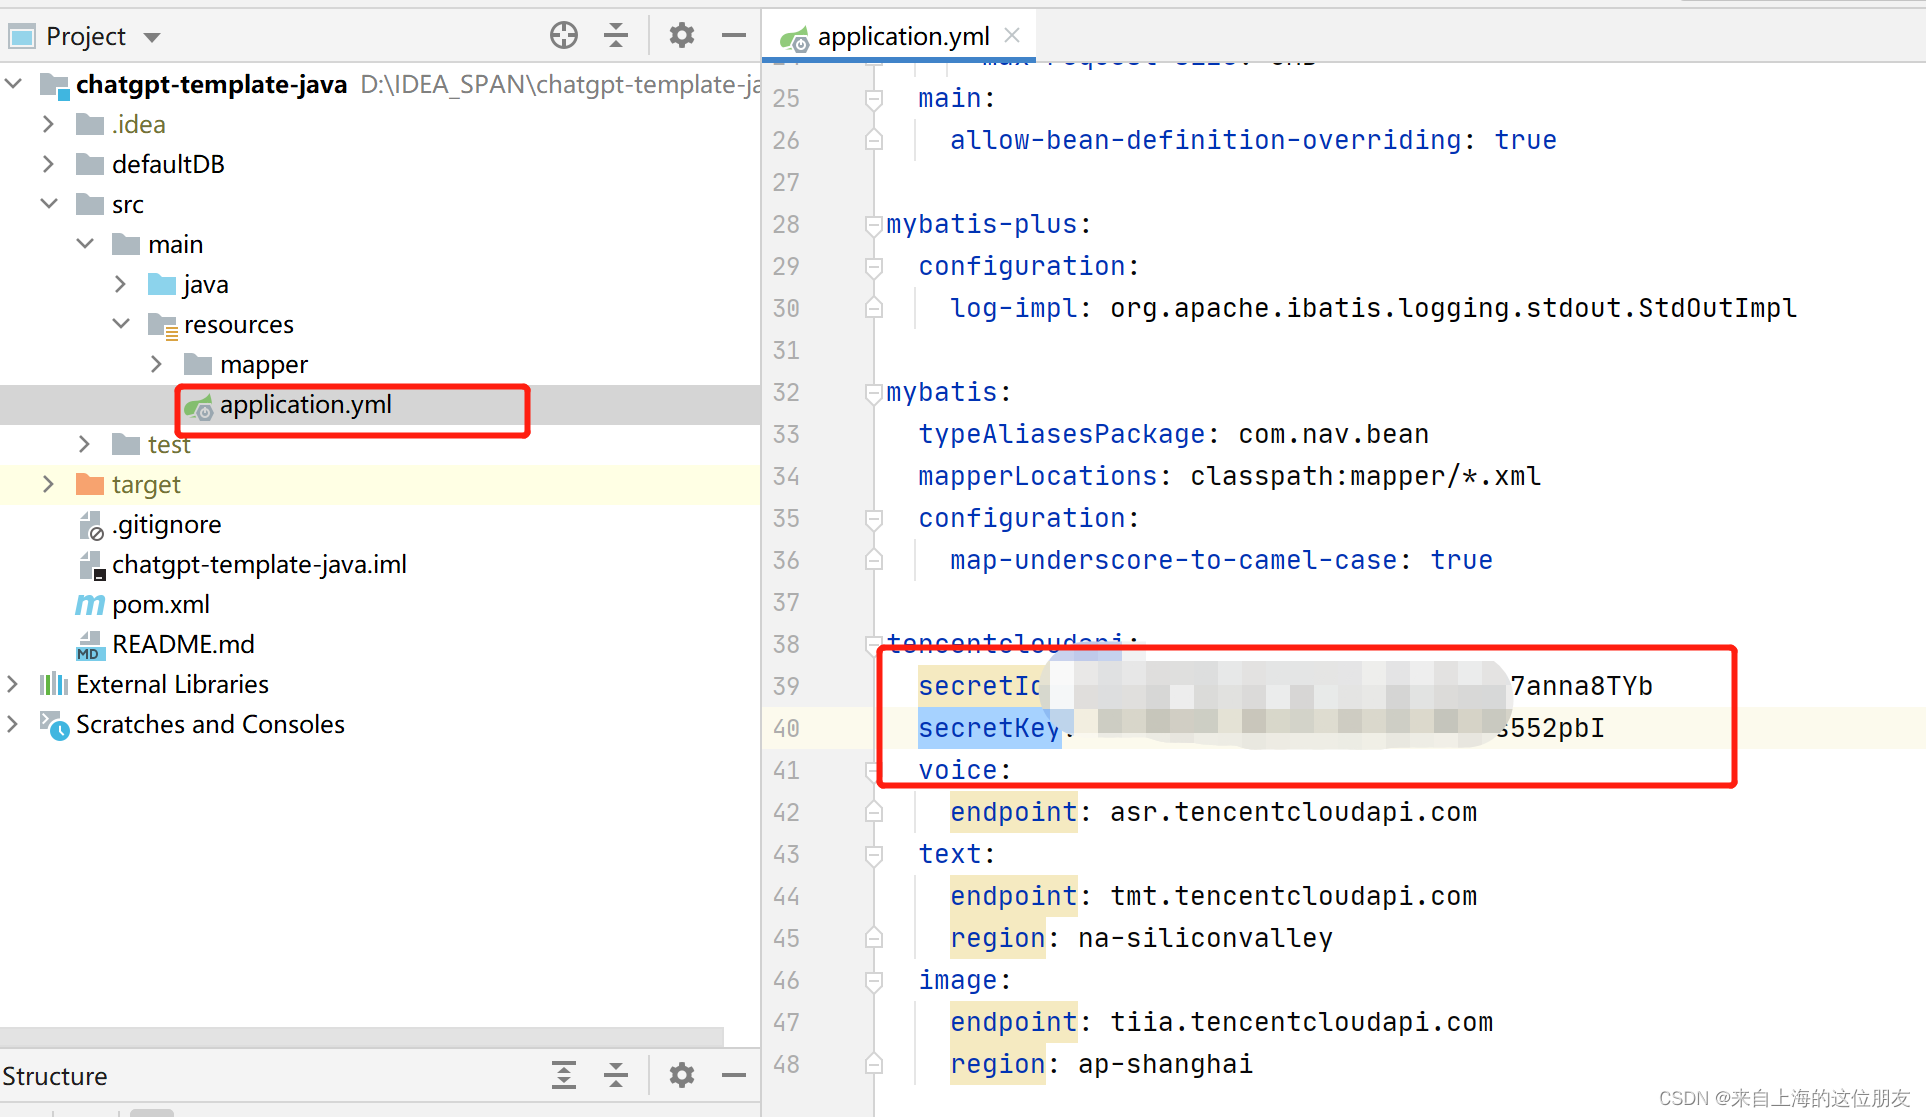Expand all icon in Structure panel
1926x1117 pixels.
[x=564, y=1075]
